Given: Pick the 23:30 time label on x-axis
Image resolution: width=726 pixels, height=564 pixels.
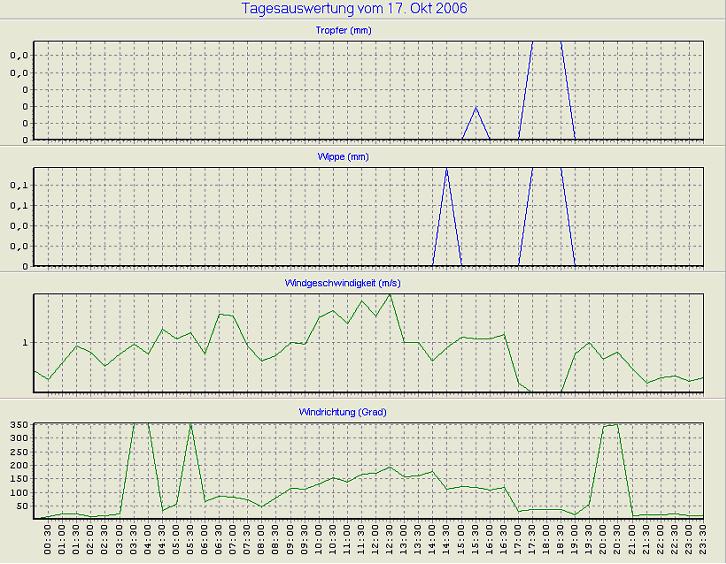Looking at the screenshot, I should (x=703, y=542).
